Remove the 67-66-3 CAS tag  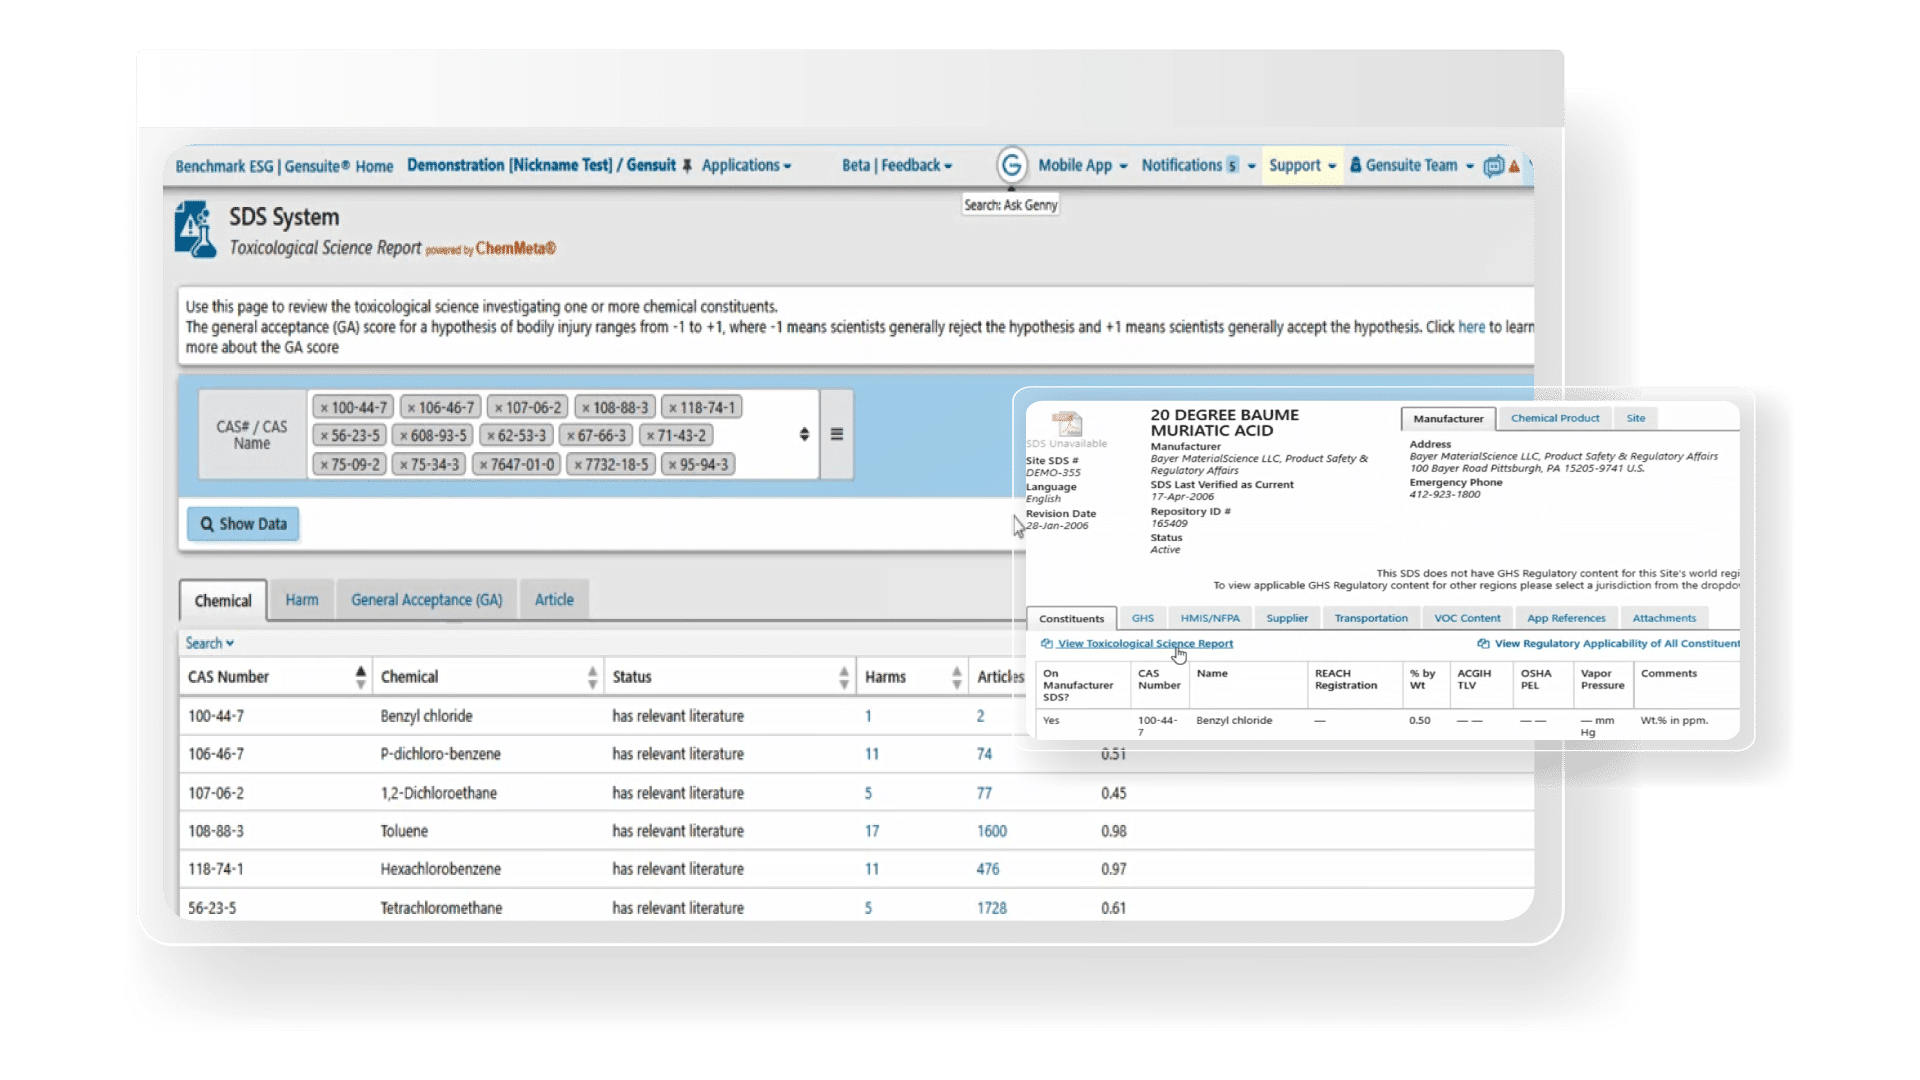tap(570, 436)
